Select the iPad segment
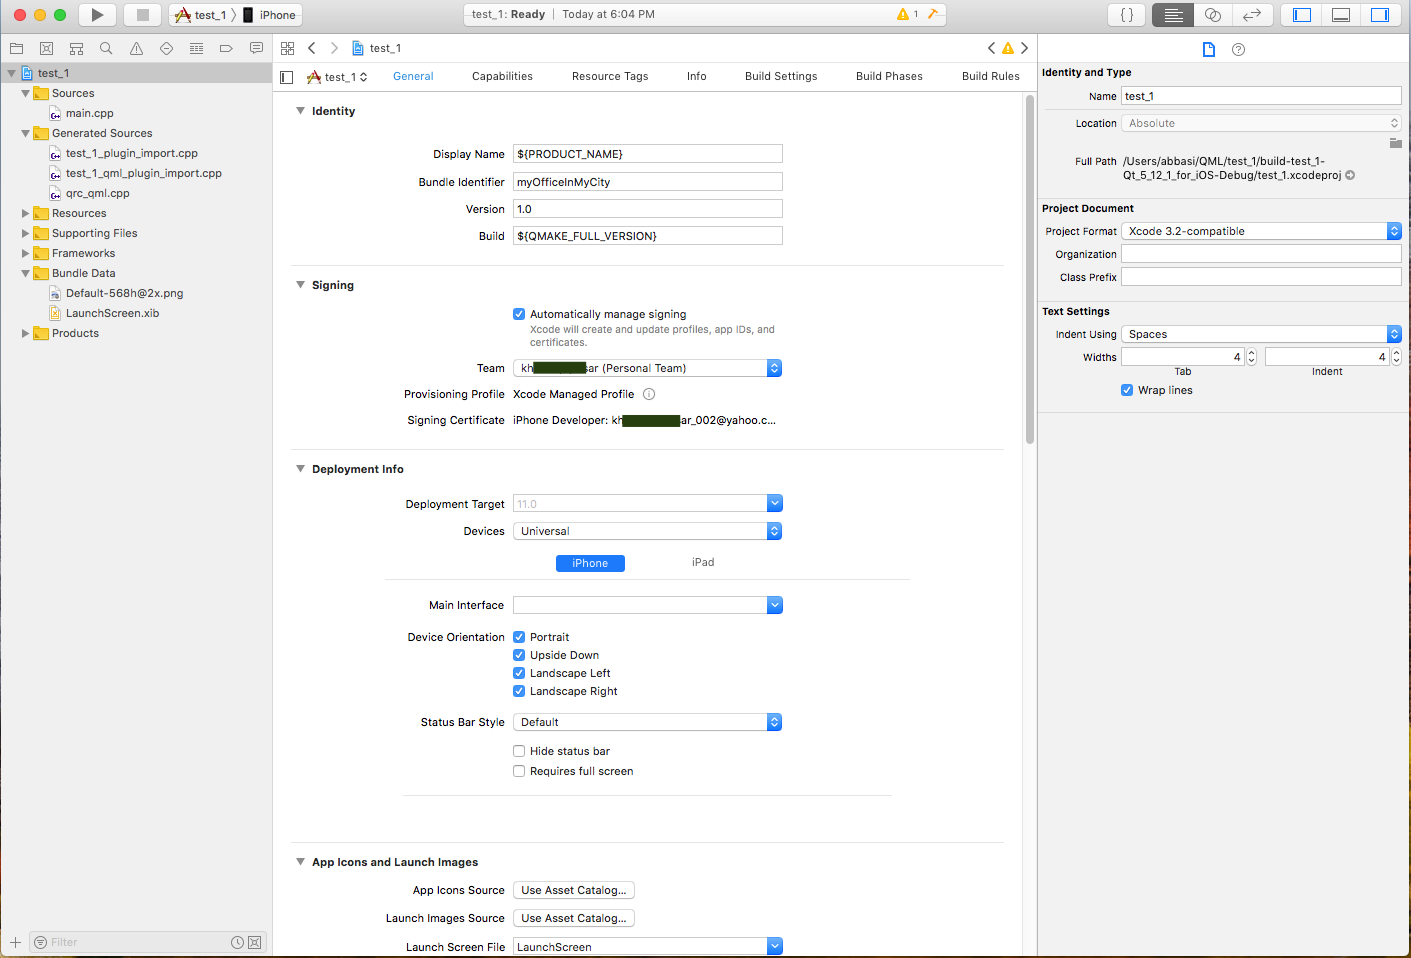 703,563
